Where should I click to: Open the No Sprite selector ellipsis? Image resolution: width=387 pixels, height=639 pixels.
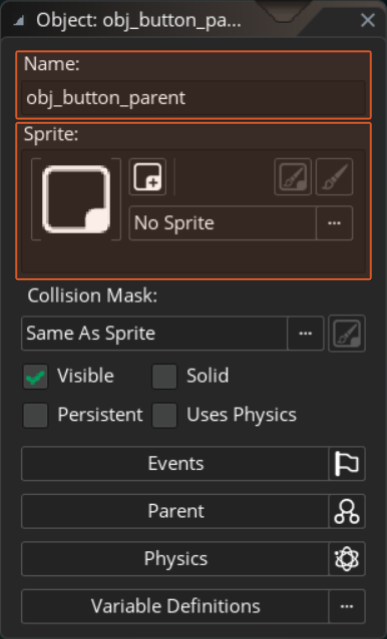tap(334, 223)
